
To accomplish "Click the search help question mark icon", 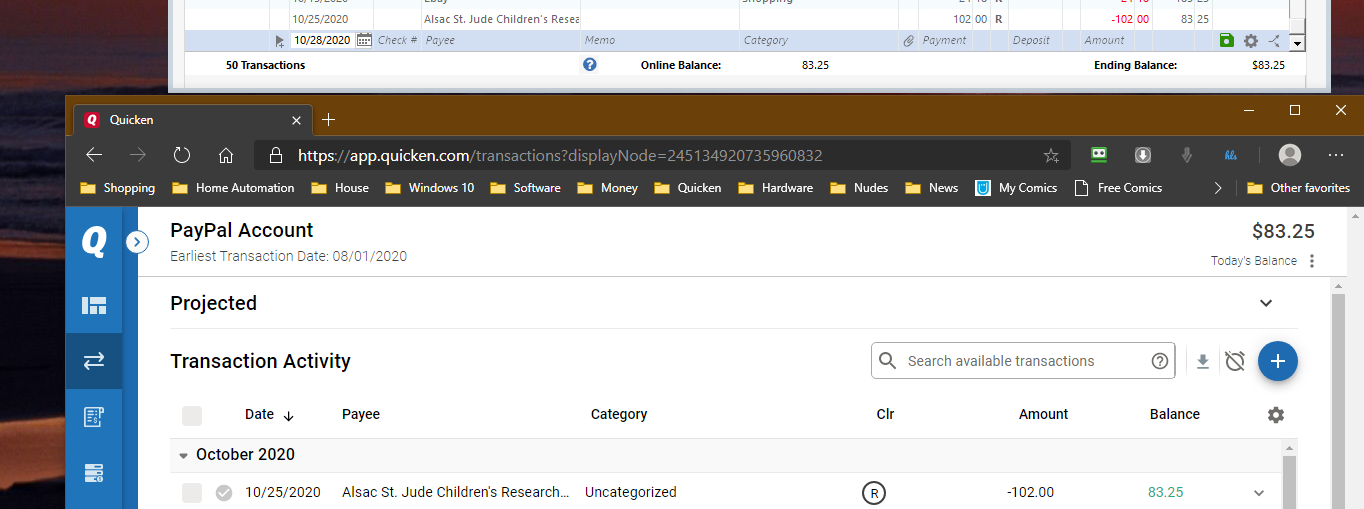I will [x=1160, y=361].
